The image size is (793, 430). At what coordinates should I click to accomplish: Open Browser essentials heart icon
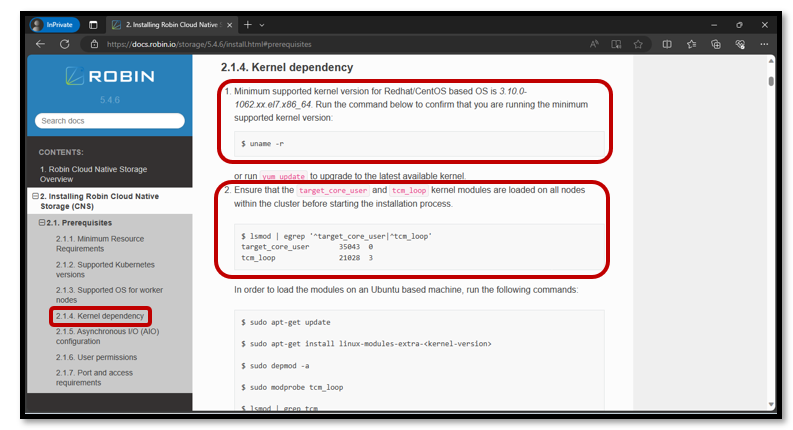click(x=740, y=44)
